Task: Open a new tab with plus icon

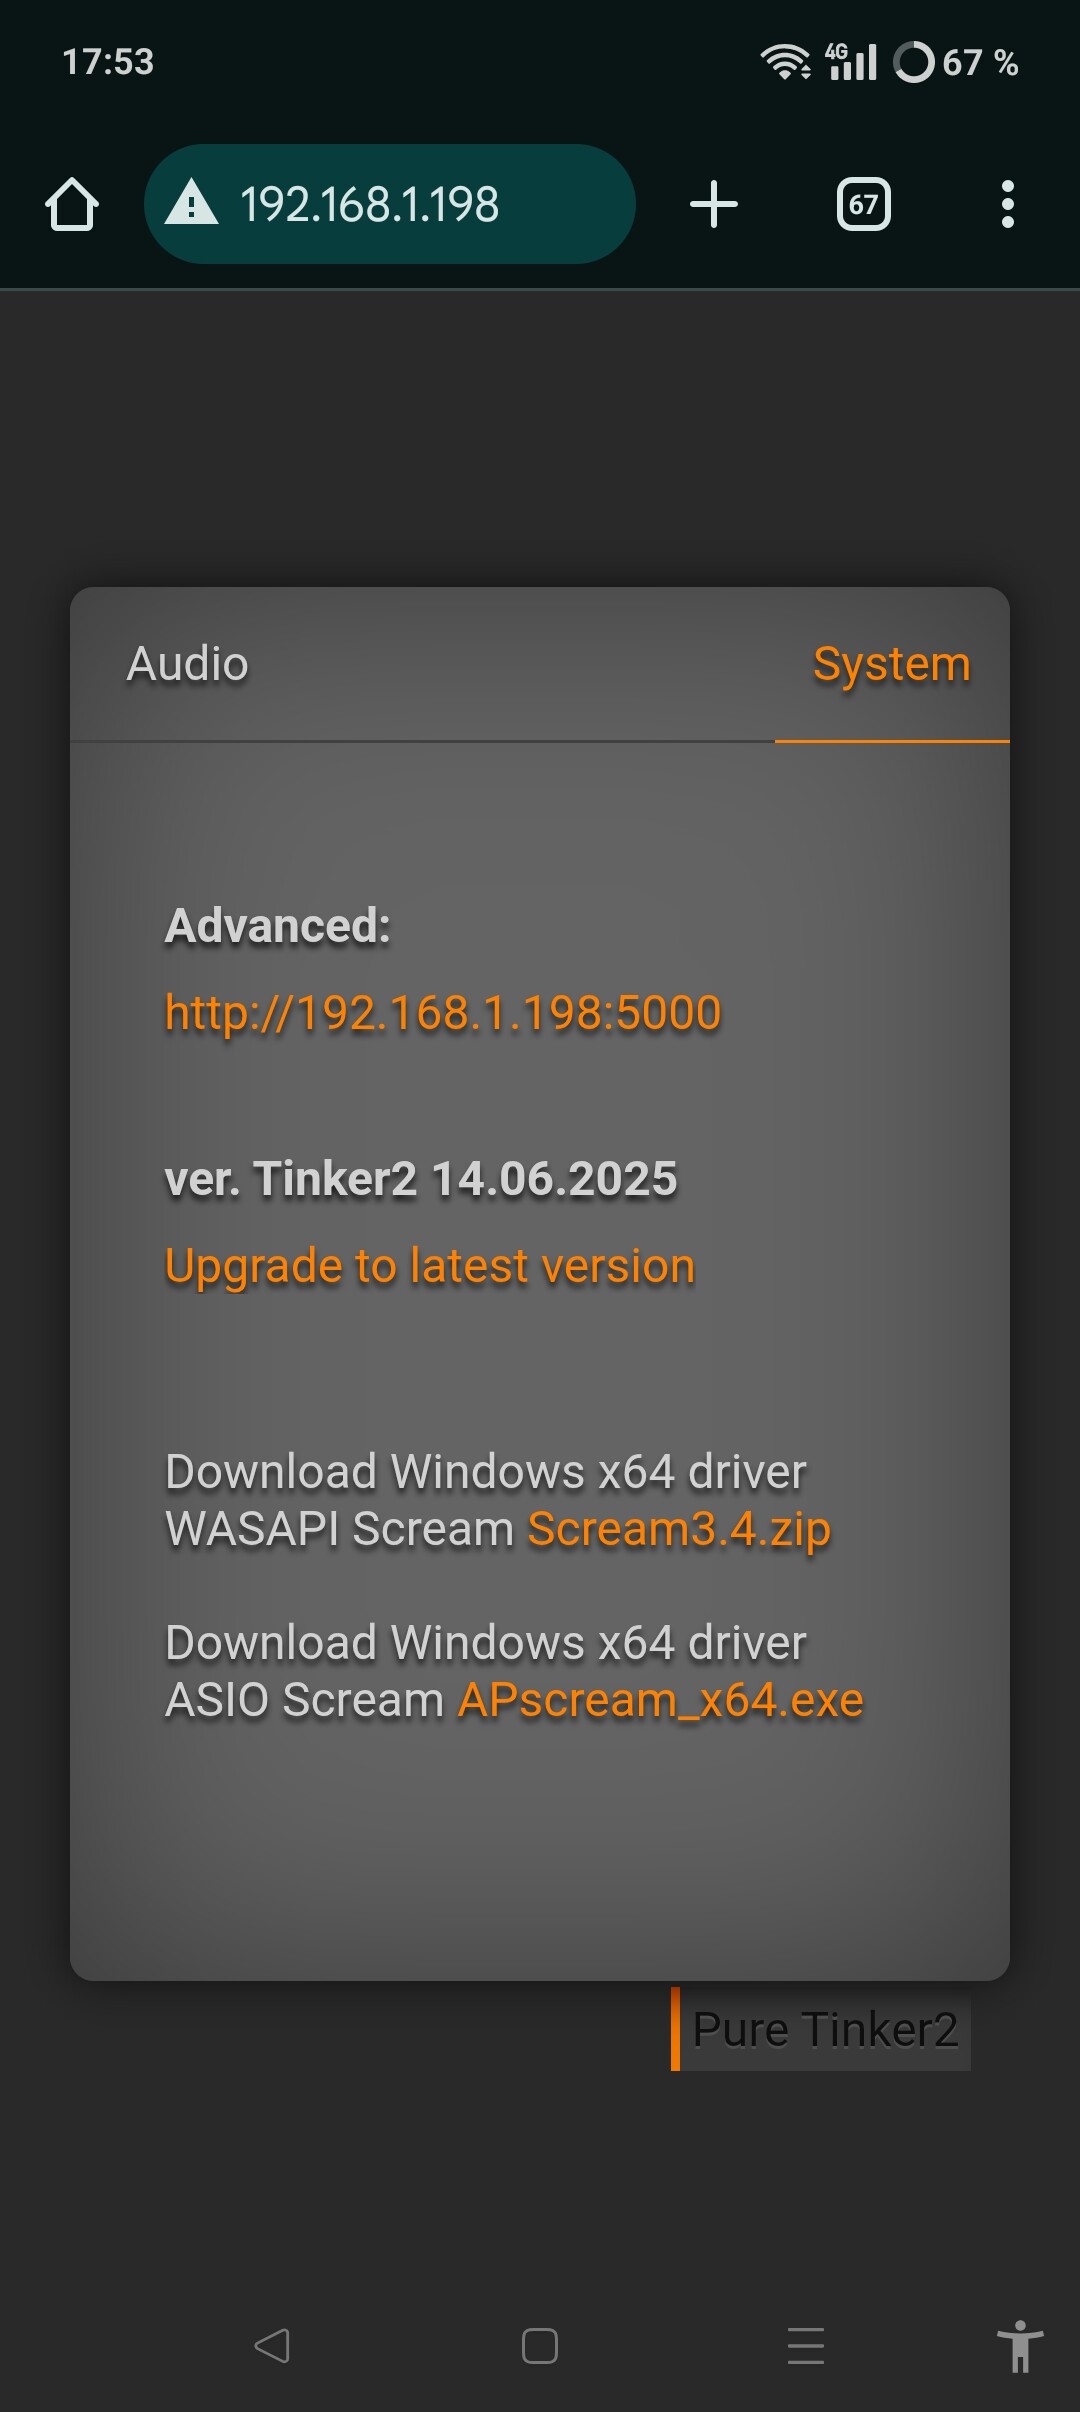Action: 714,204
